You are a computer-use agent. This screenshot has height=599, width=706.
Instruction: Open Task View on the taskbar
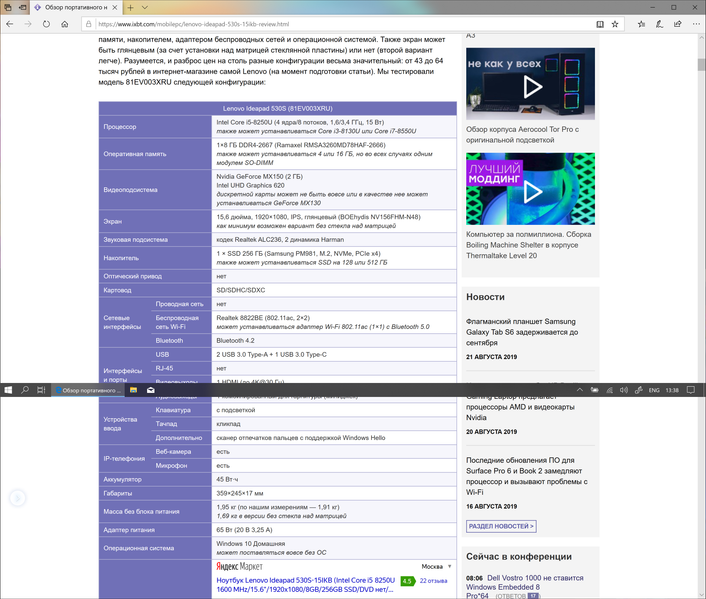[41, 390]
